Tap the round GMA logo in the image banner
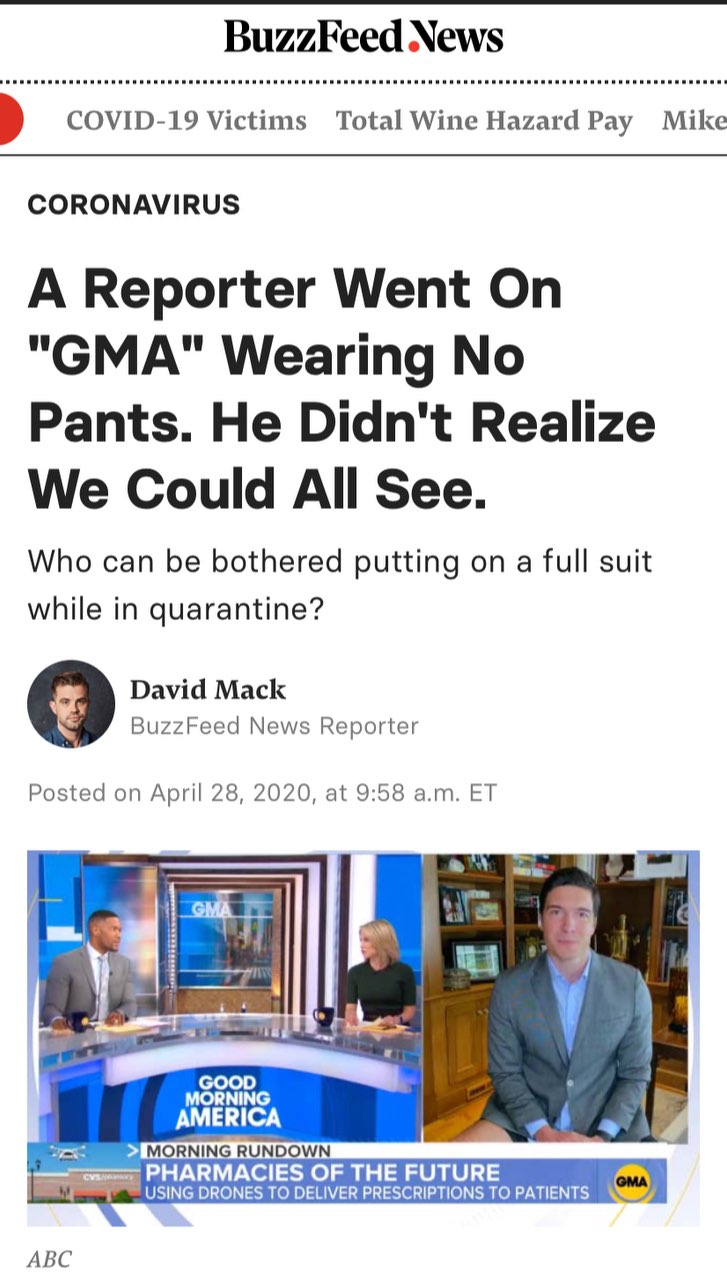The width and height of the screenshot is (727, 1280). click(632, 1183)
